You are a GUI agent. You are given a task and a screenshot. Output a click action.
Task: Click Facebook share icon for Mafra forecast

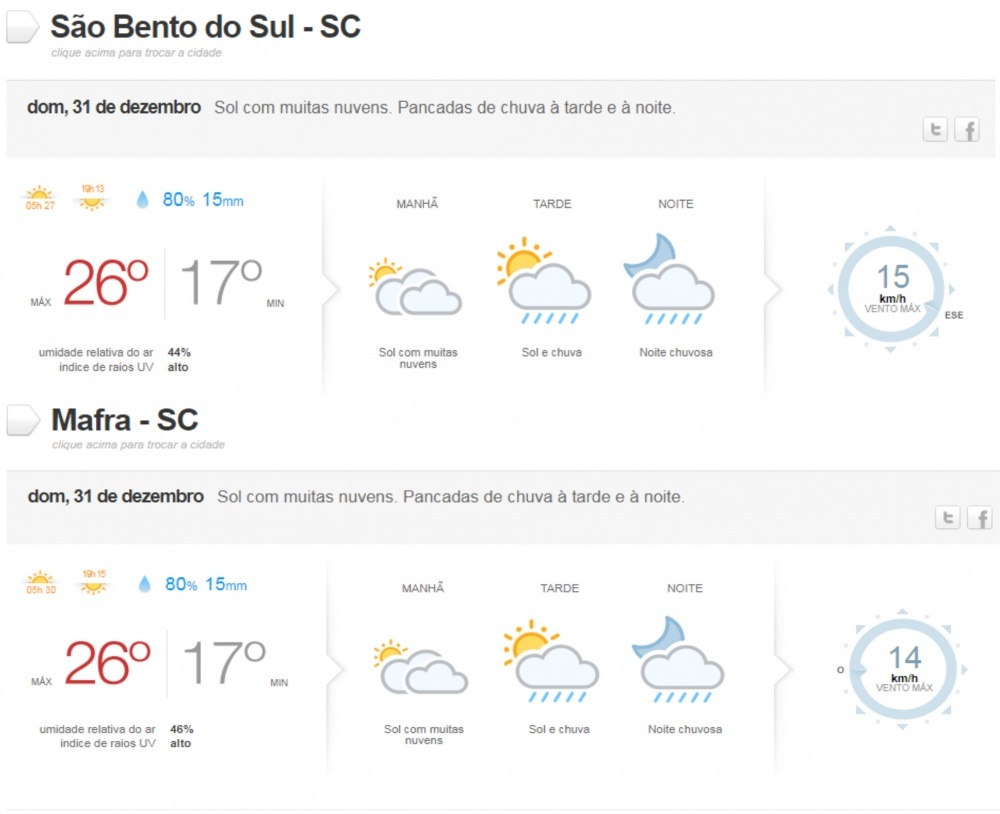(979, 517)
